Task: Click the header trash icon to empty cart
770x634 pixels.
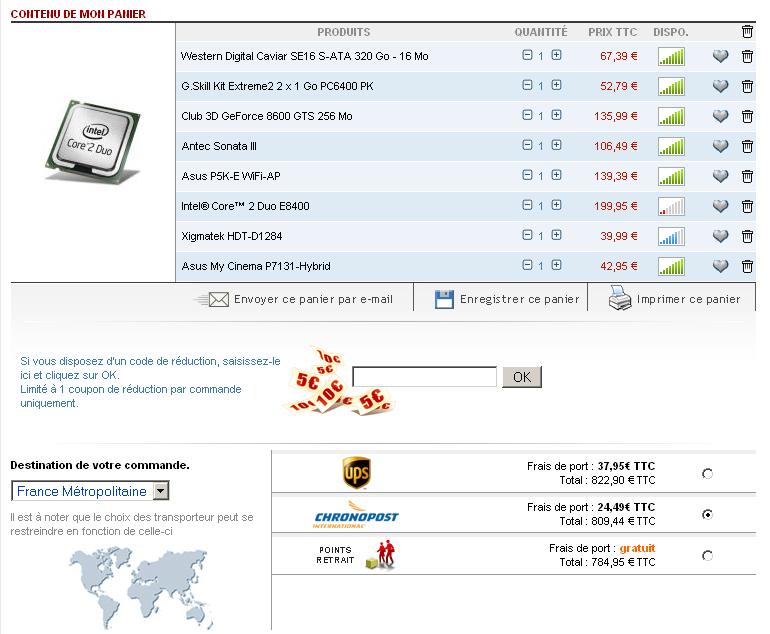Action: [747, 31]
